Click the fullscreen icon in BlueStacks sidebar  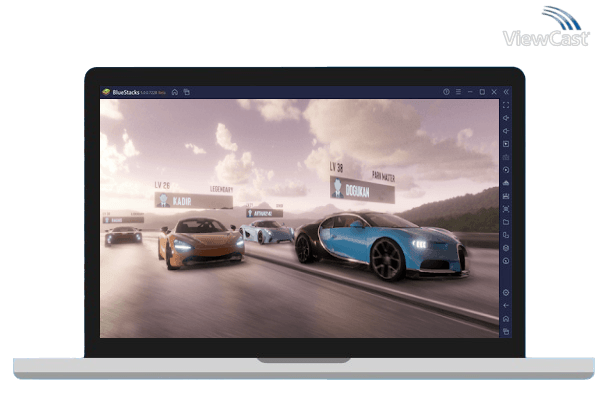click(506, 105)
